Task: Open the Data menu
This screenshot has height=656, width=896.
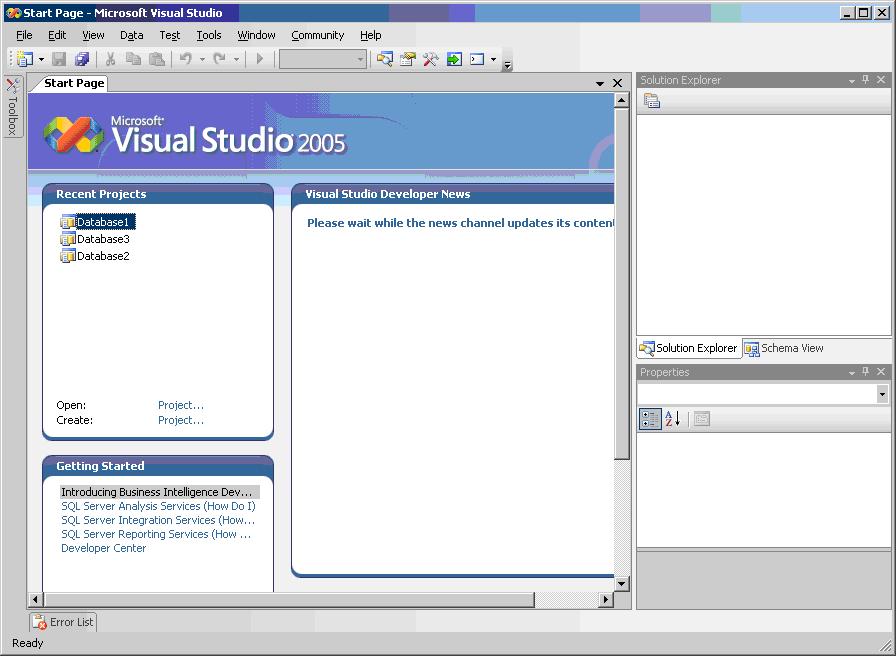Action: 131,35
